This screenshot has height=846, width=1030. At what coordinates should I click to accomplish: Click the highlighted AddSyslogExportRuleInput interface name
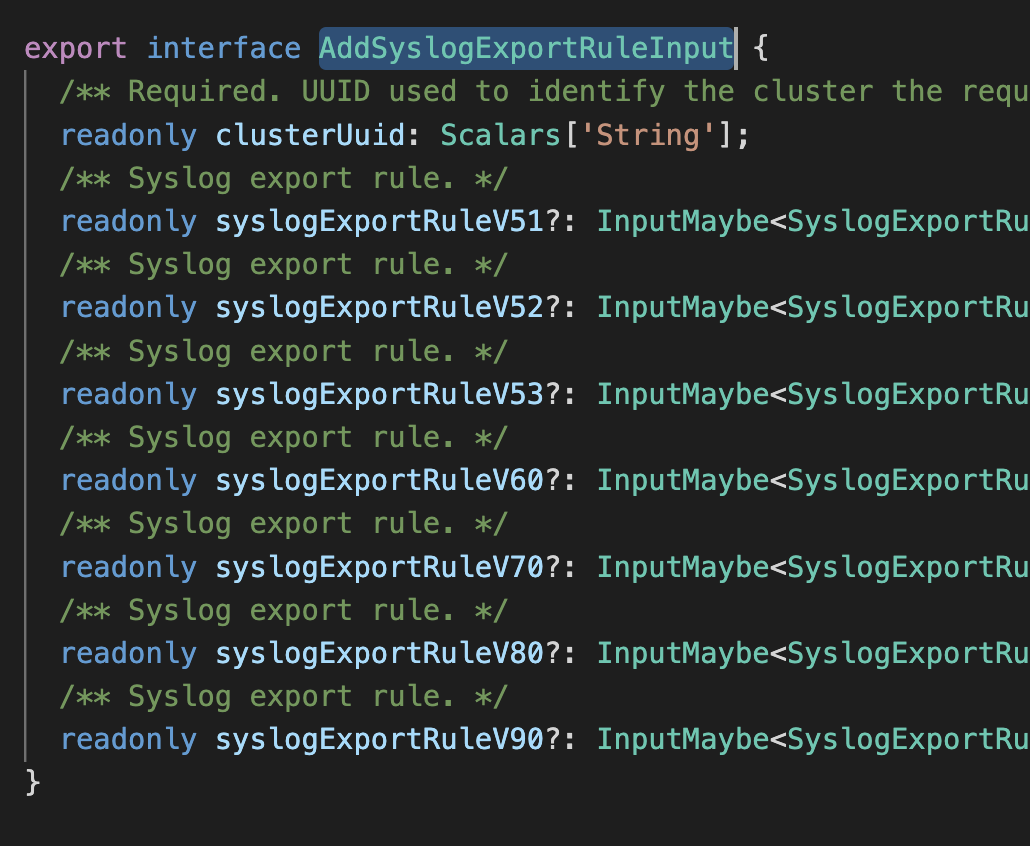click(x=526, y=49)
